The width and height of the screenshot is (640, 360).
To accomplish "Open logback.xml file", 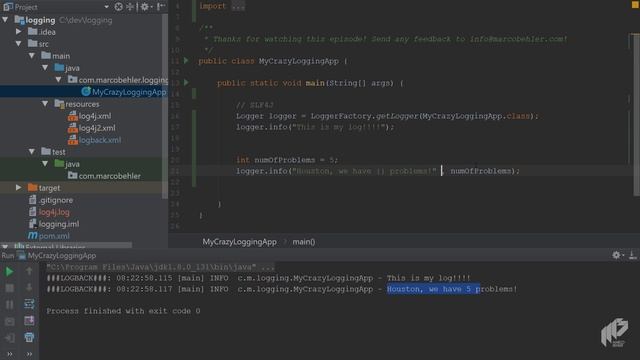I will point(95,140).
